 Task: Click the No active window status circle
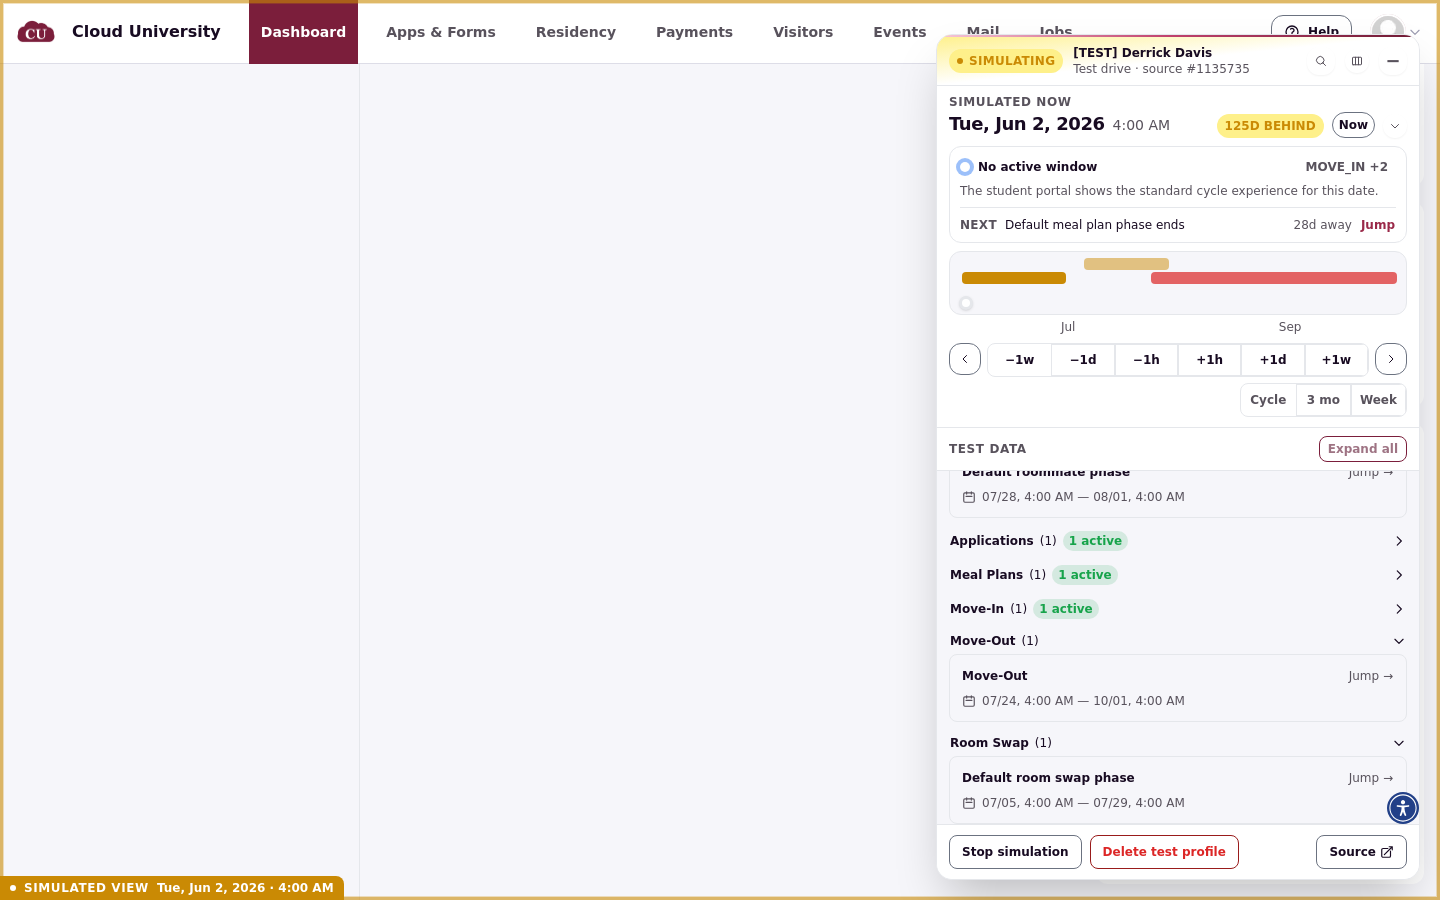click(965, 167)
